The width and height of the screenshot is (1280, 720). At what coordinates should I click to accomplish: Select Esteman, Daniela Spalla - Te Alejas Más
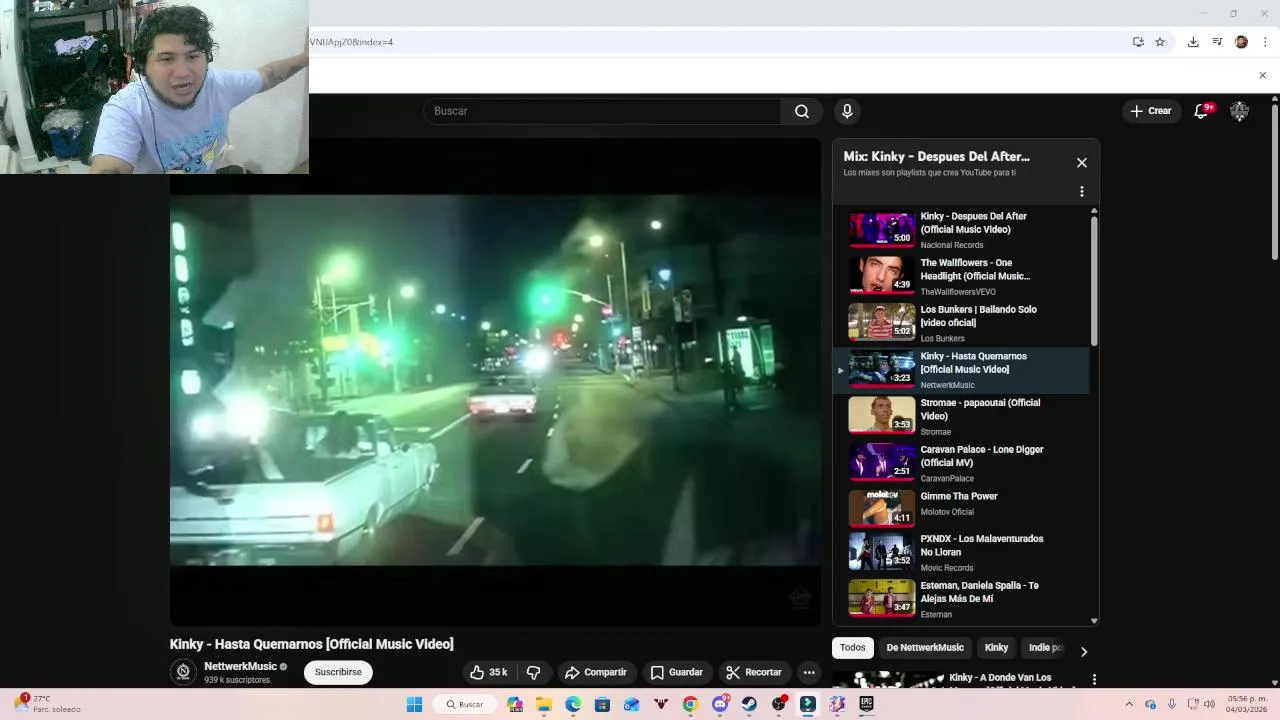pos(961,598)
